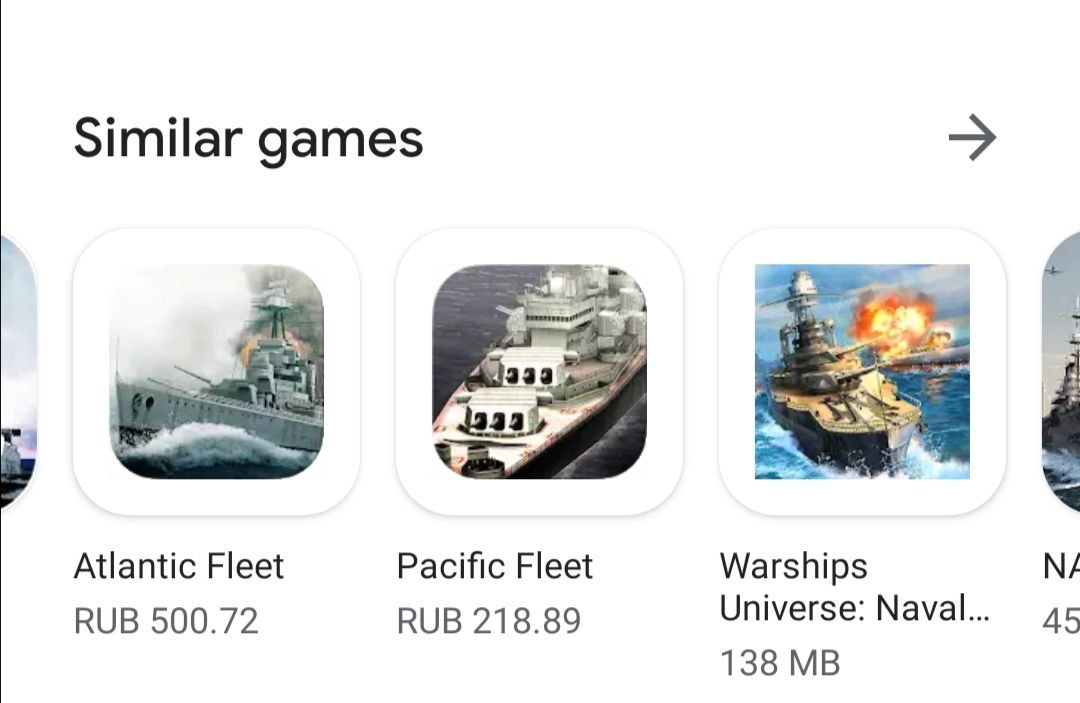Tap the RUB 218.89 price label
The image size is (1080, 703).
coord(489,621)
